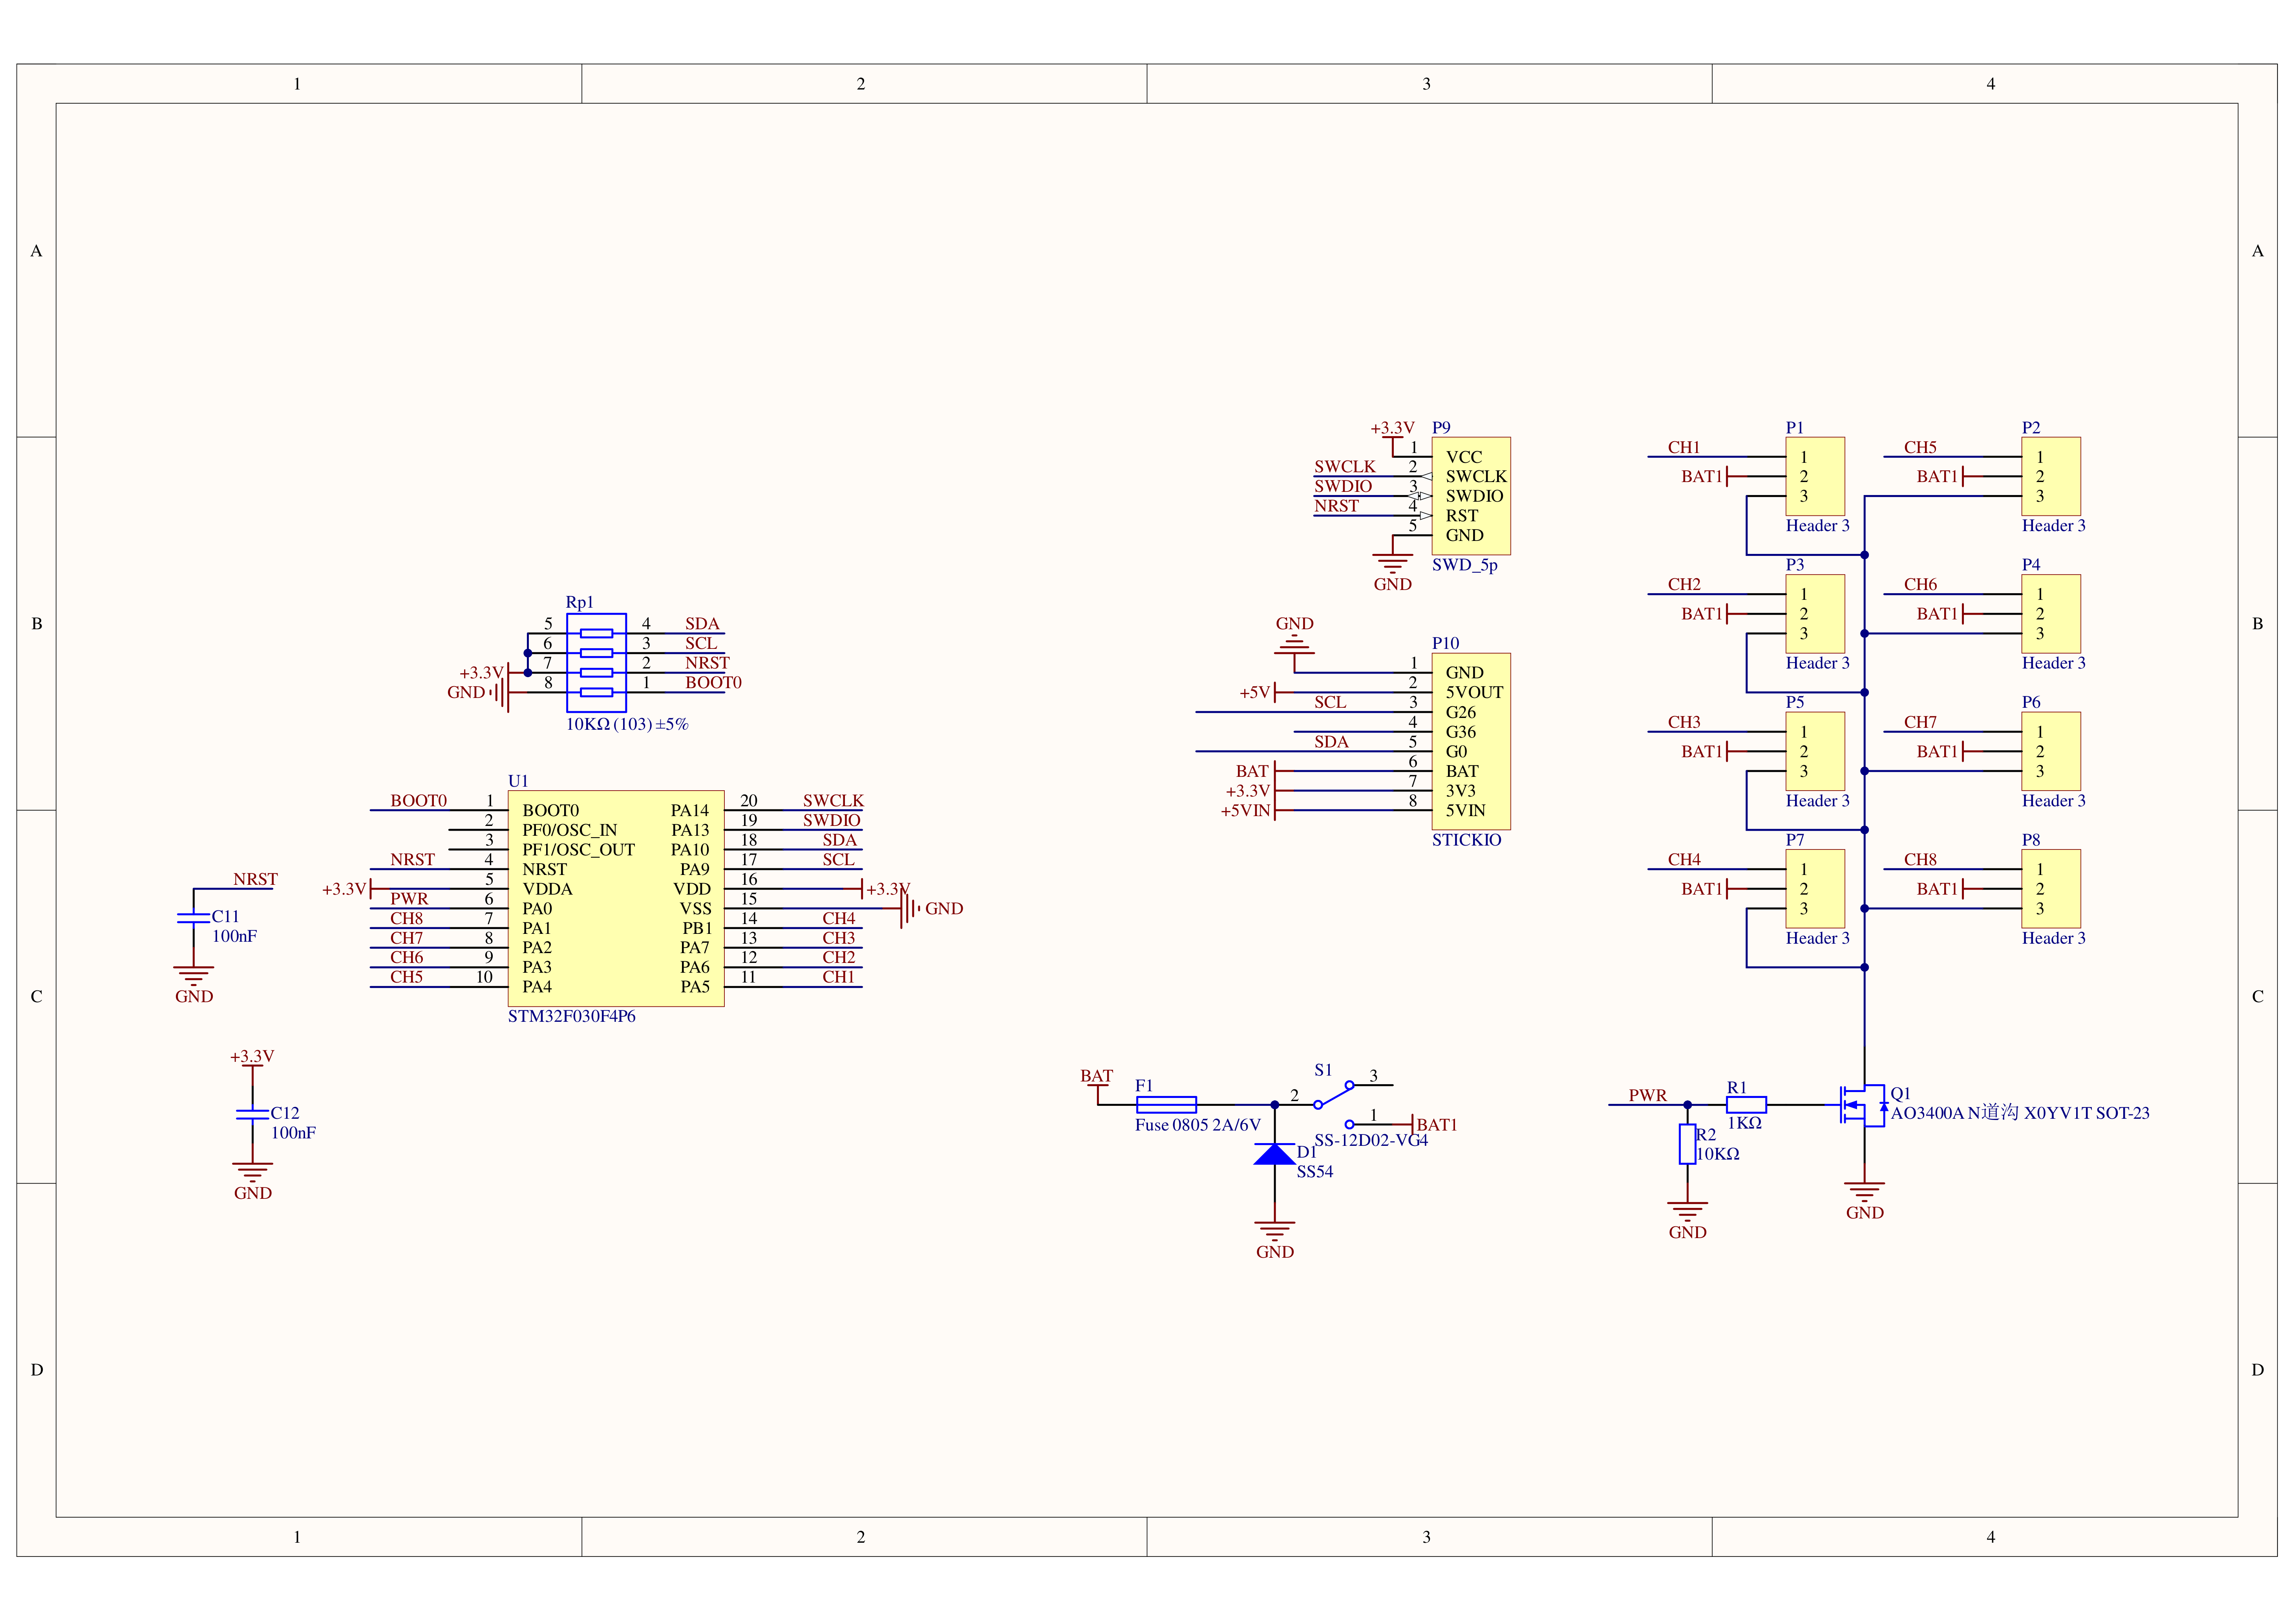The height and width of the screenshot is (1622, 2296).
Task: Click the ground symbol below diode D1
Action: (x=1274, y=1231)
